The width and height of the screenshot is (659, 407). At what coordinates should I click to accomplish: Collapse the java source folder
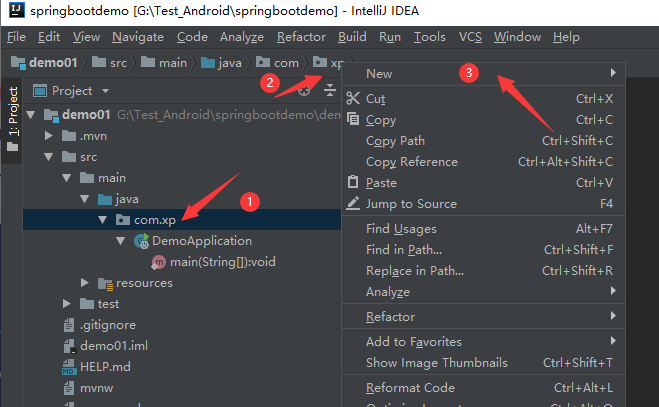pos(84,199)
